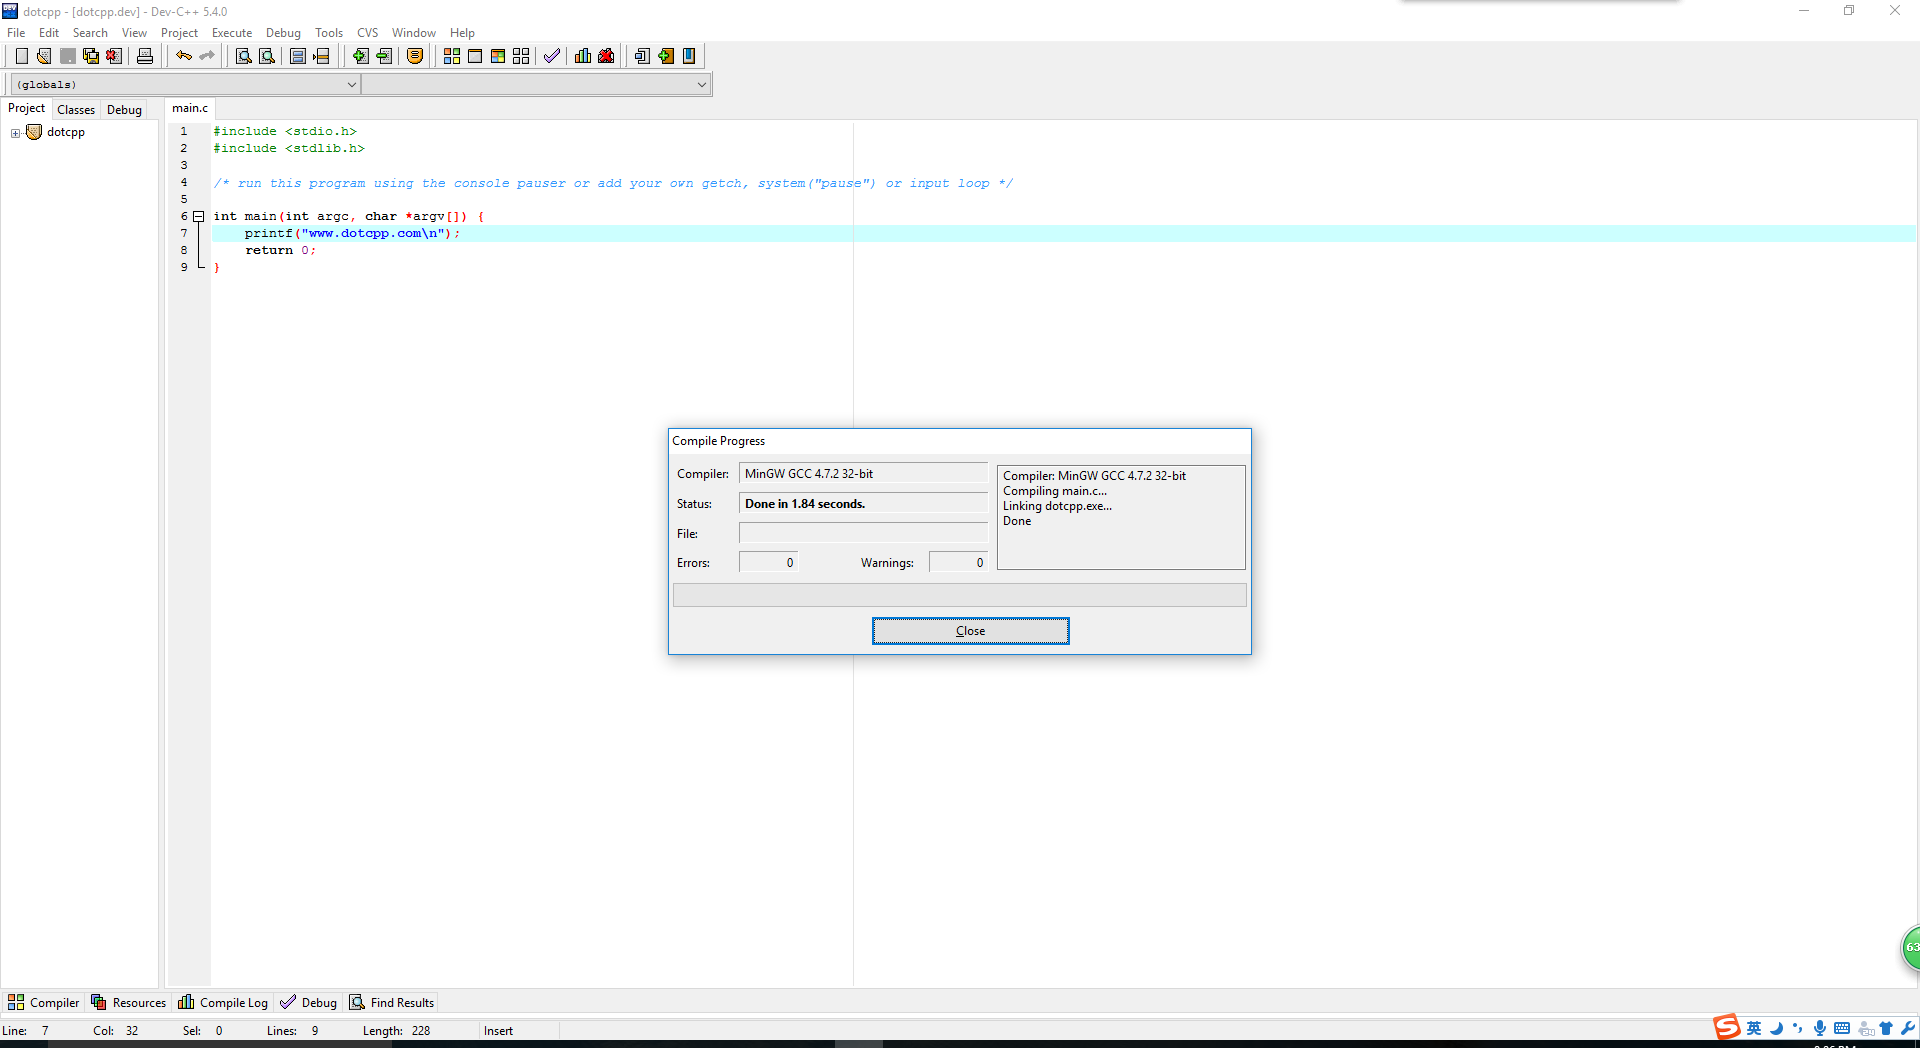
Task: Open the empty members dropdown beside globals
Action: [536, 85]
